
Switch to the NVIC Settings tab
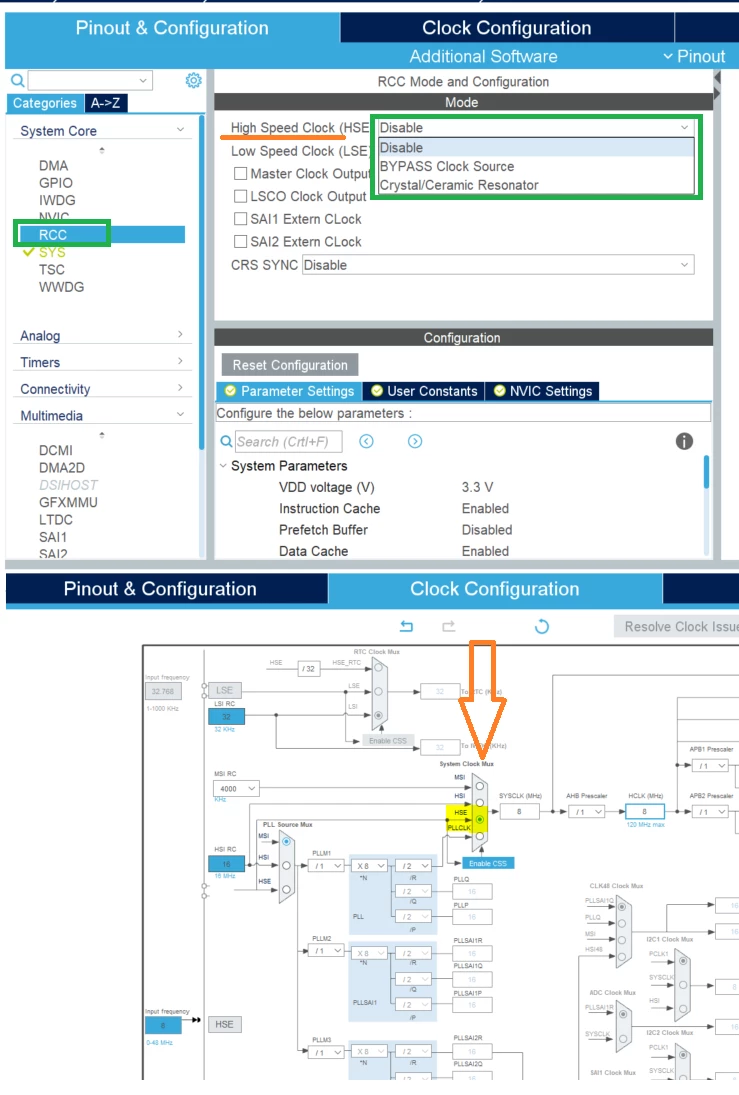pyautogui.click(x=543, y=391)
